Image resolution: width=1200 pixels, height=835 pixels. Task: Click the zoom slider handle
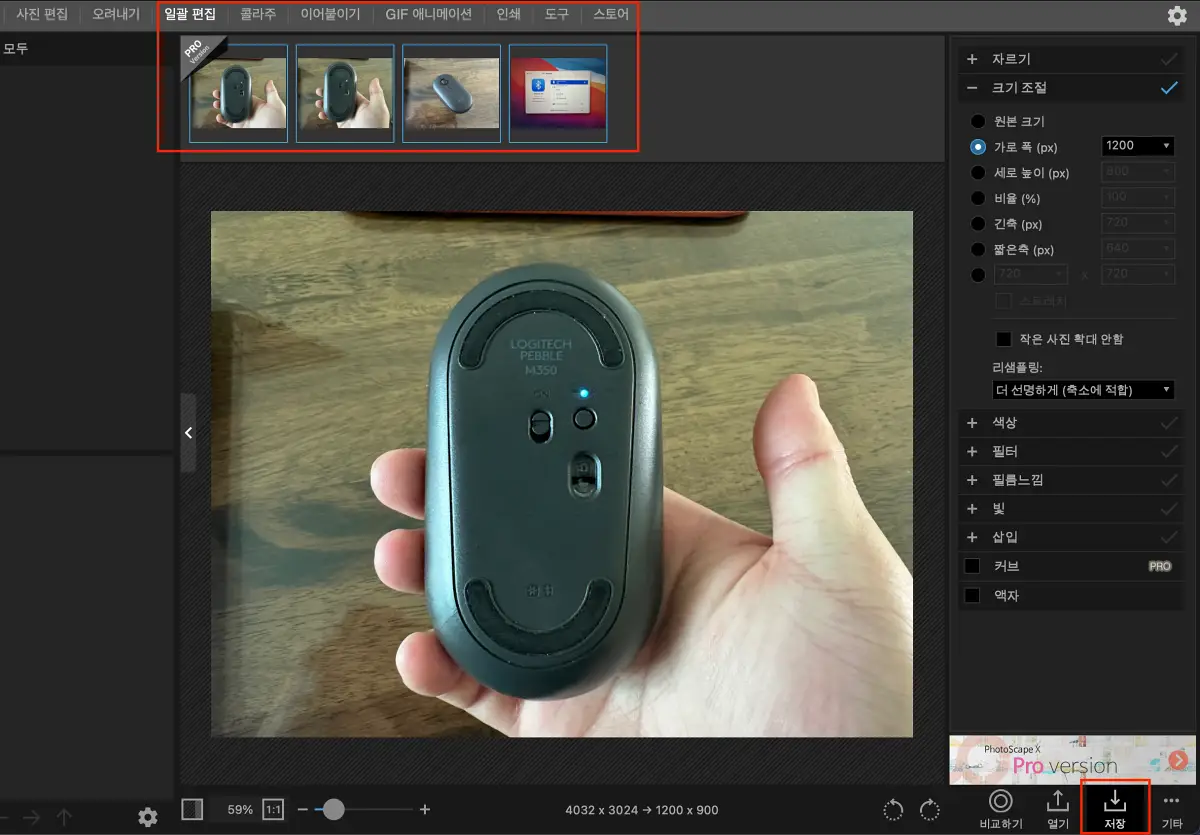click(334, 809)
